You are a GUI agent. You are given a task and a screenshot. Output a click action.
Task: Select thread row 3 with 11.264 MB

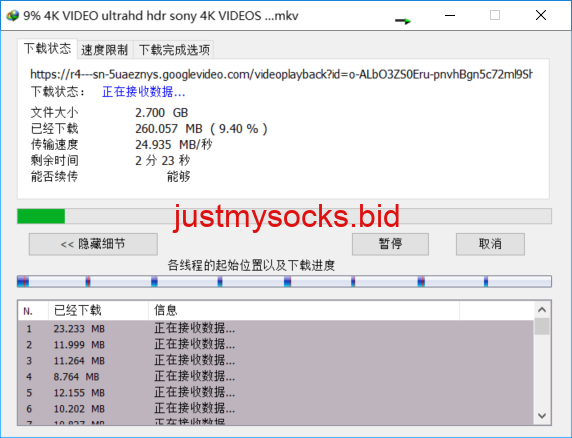click(x=275, y=361)
